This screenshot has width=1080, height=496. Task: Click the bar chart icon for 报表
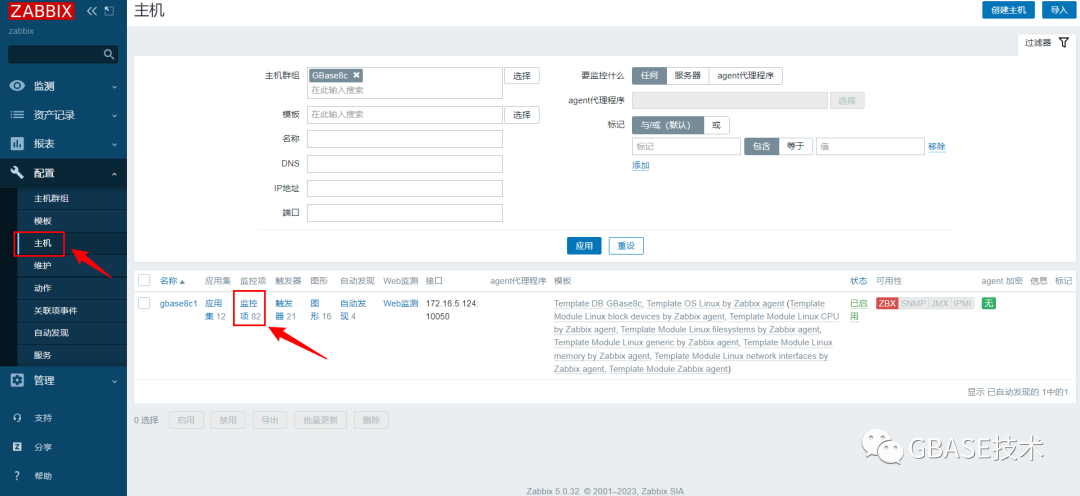coord(17,144)
